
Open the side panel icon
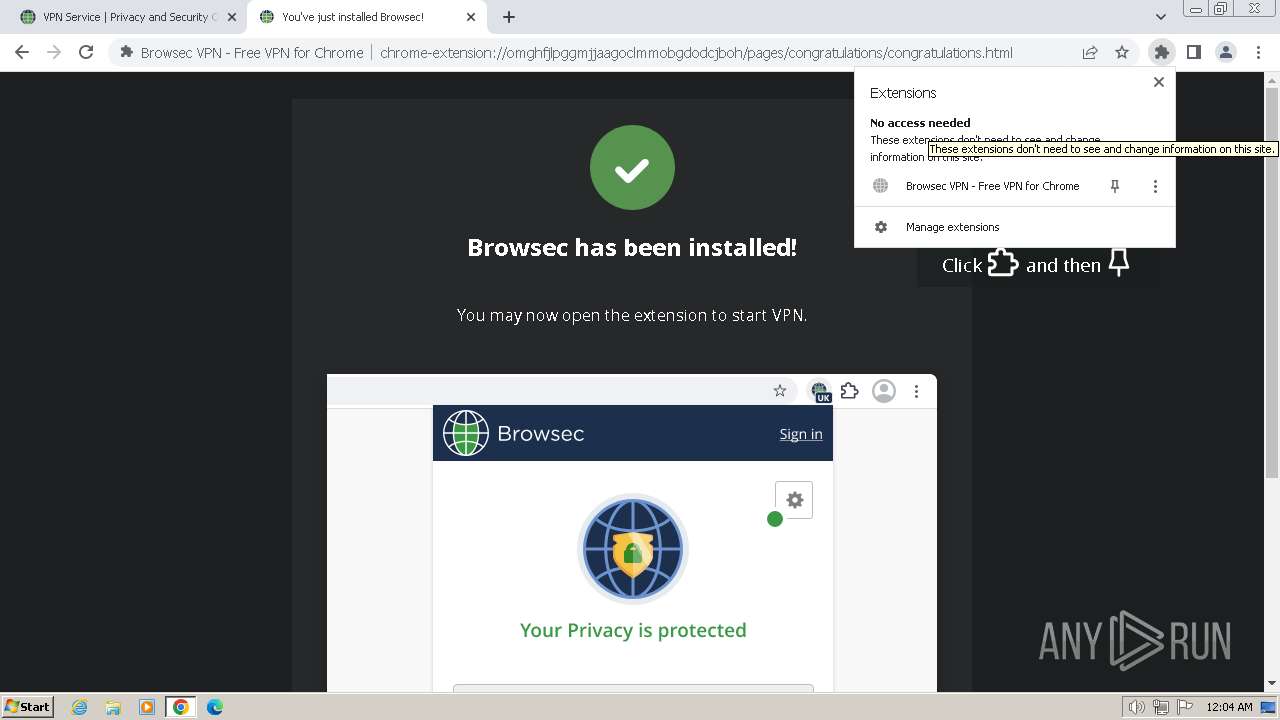[1193, 52]
